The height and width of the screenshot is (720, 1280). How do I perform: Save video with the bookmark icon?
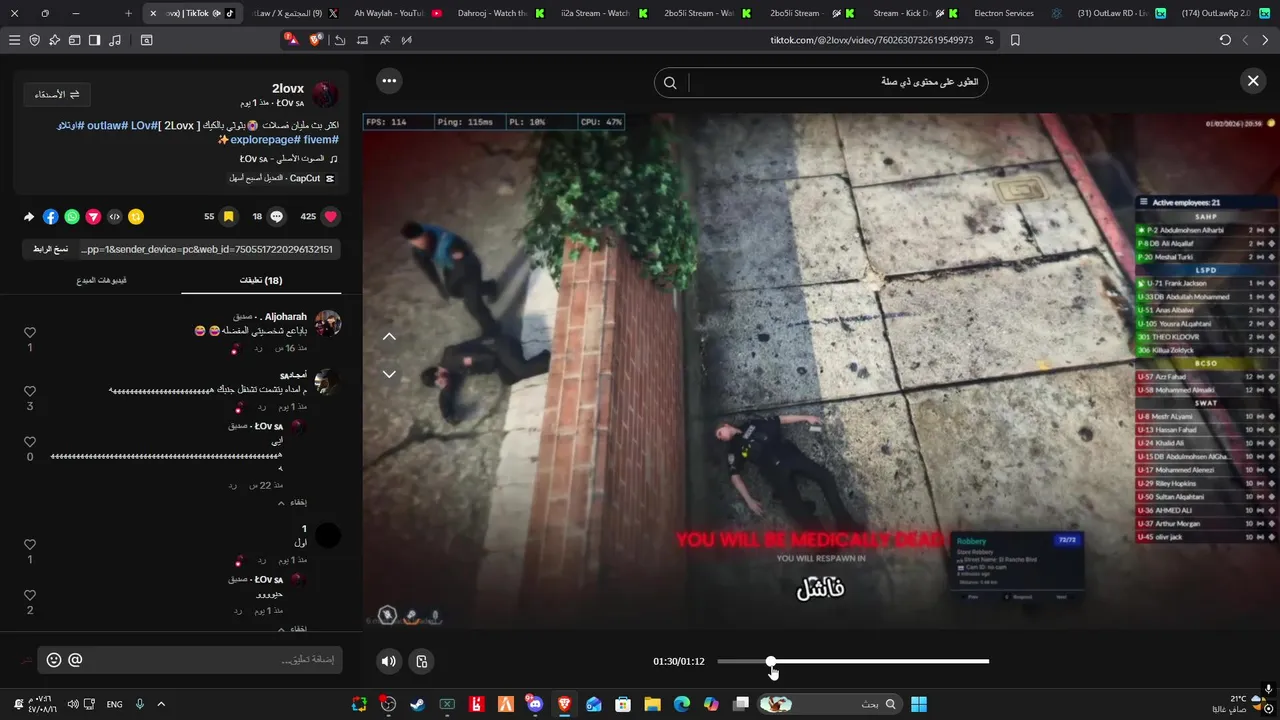pyautogui.click(x=229, y=216)
